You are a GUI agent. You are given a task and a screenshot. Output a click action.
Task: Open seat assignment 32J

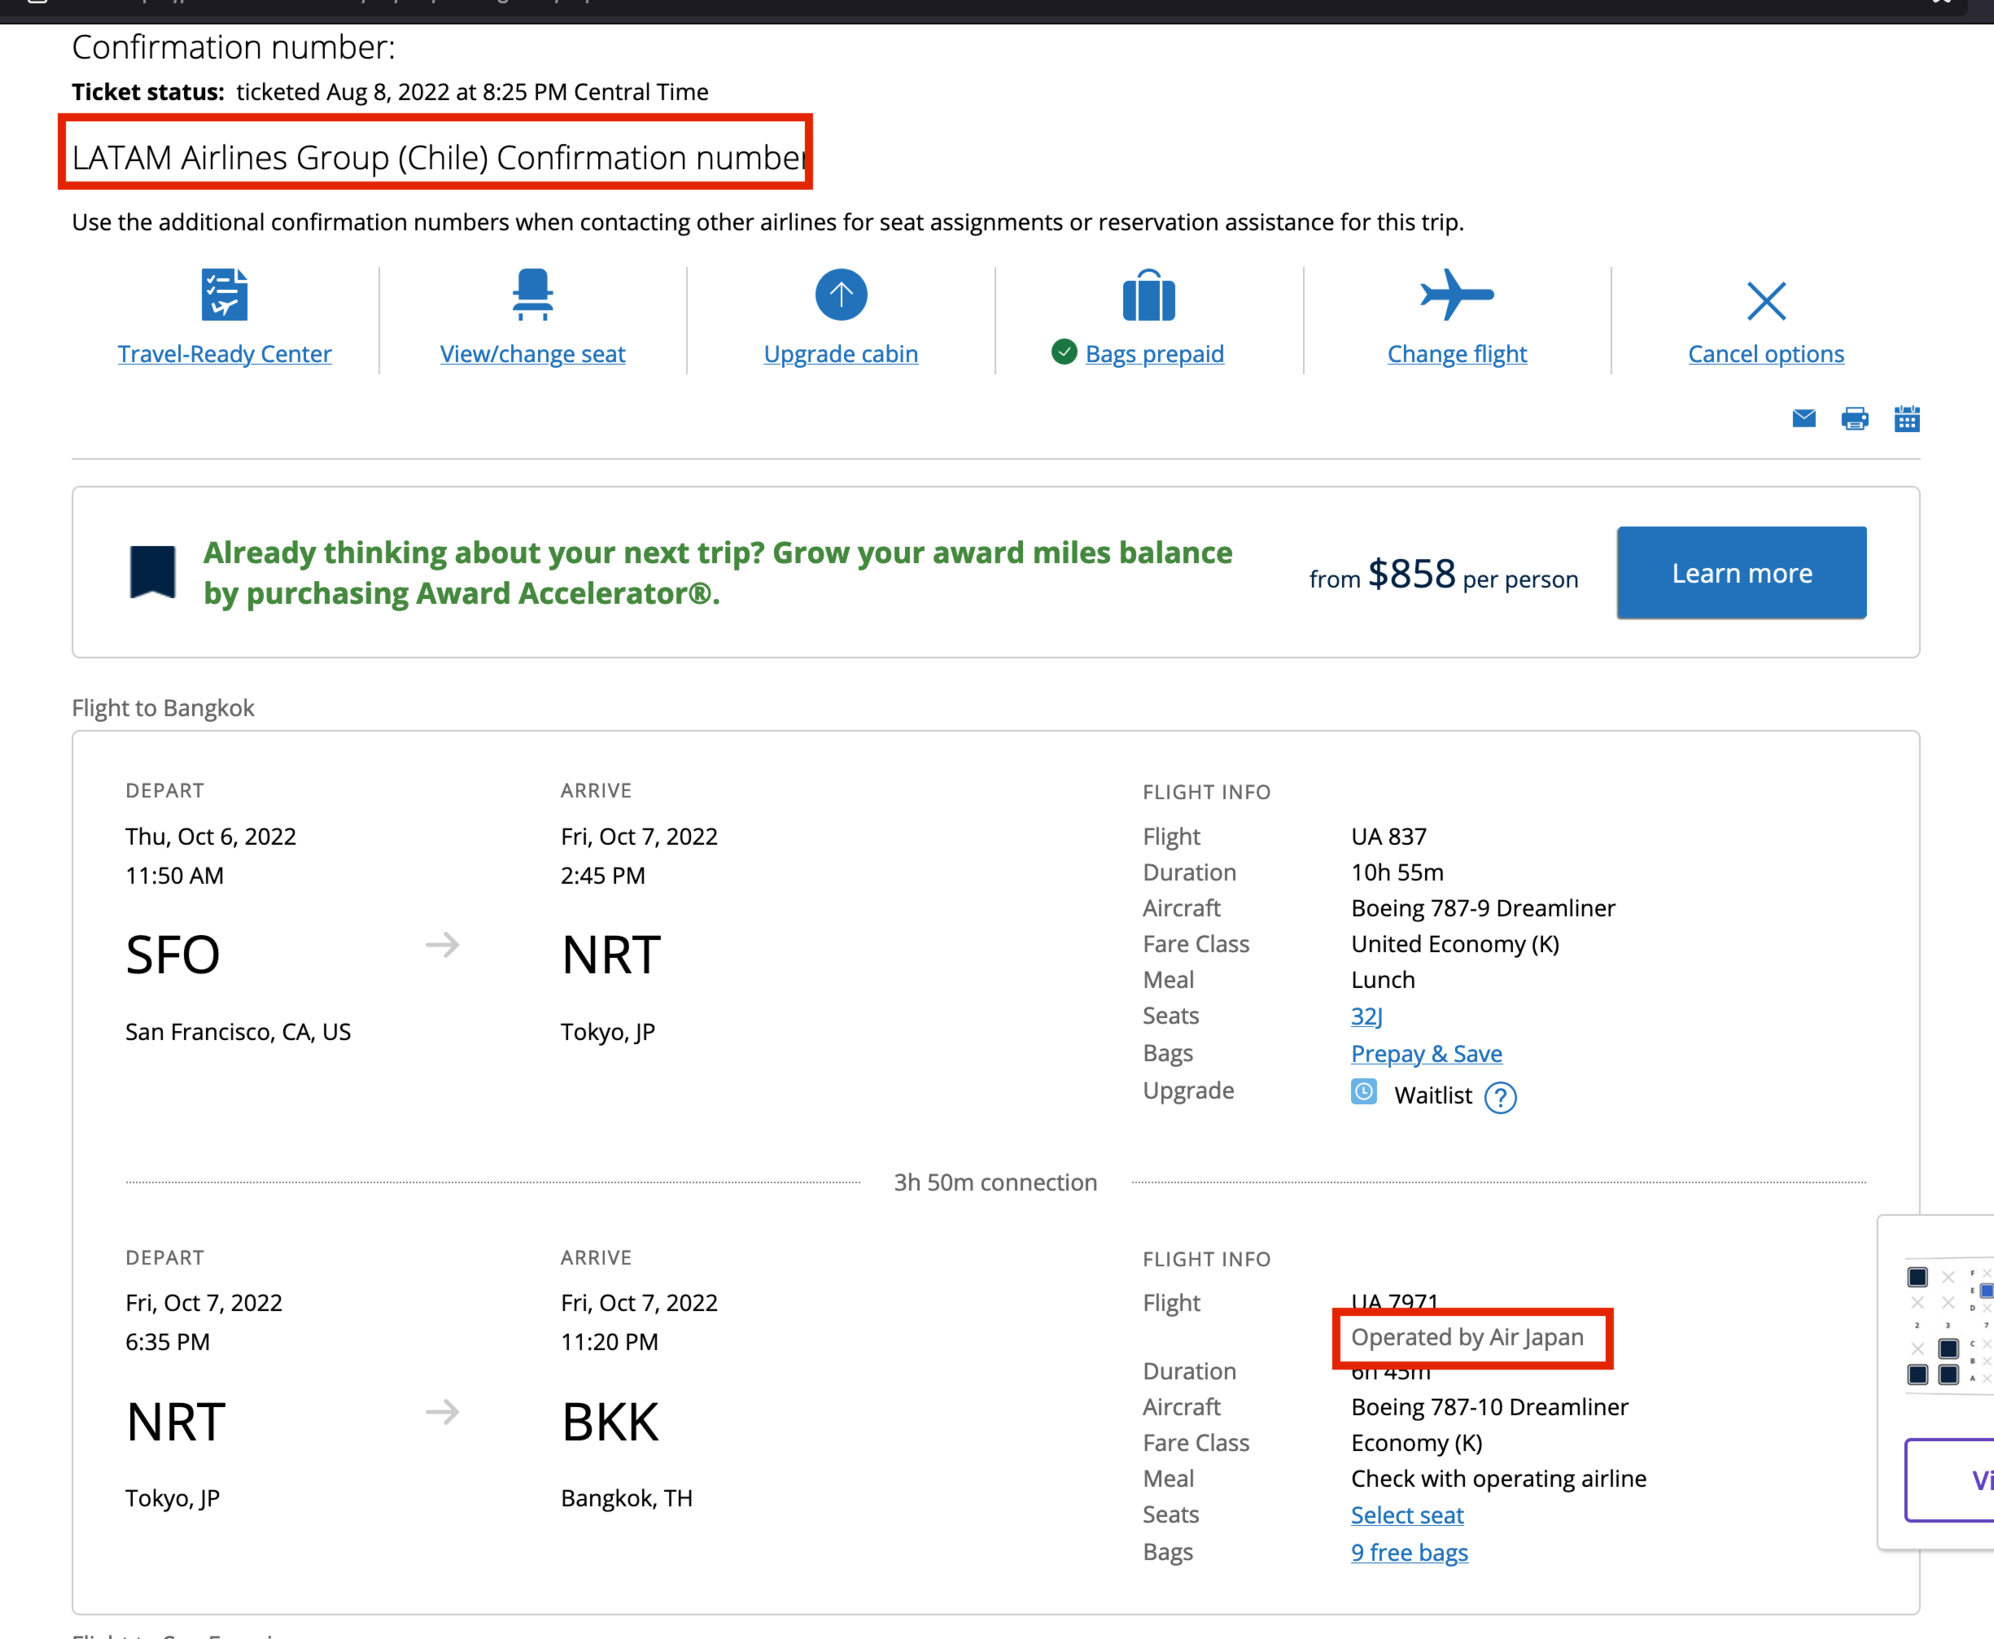pos(1366,1015)
